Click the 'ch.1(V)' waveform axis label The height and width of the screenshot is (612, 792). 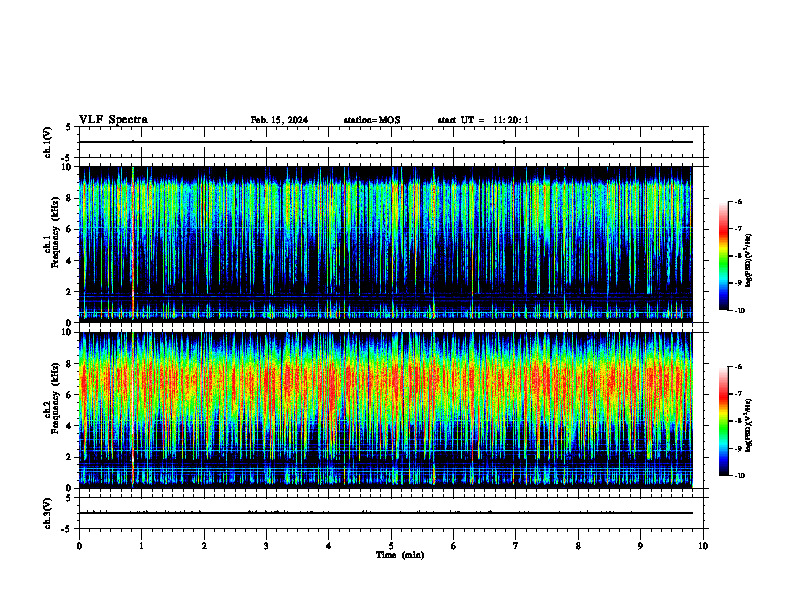click(x=48, y=142)
